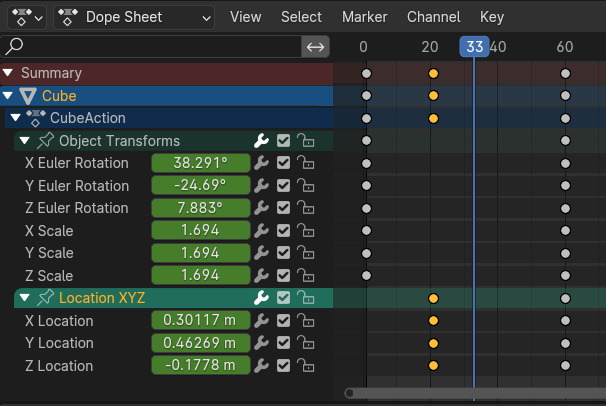Click the X Location value 0.30117 m
Screen dimensions: 606x406
click(201, 320)
